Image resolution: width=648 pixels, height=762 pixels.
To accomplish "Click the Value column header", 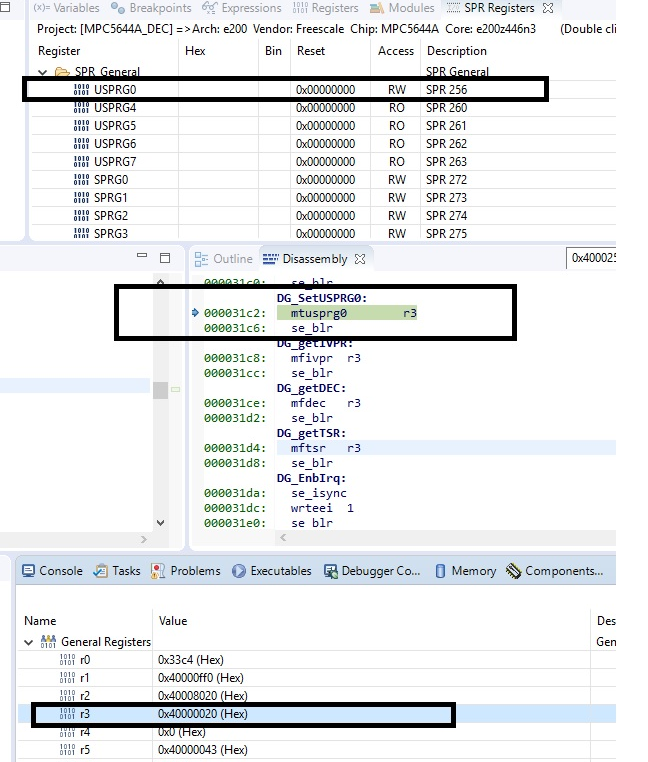I will click(x=173, y=621).
